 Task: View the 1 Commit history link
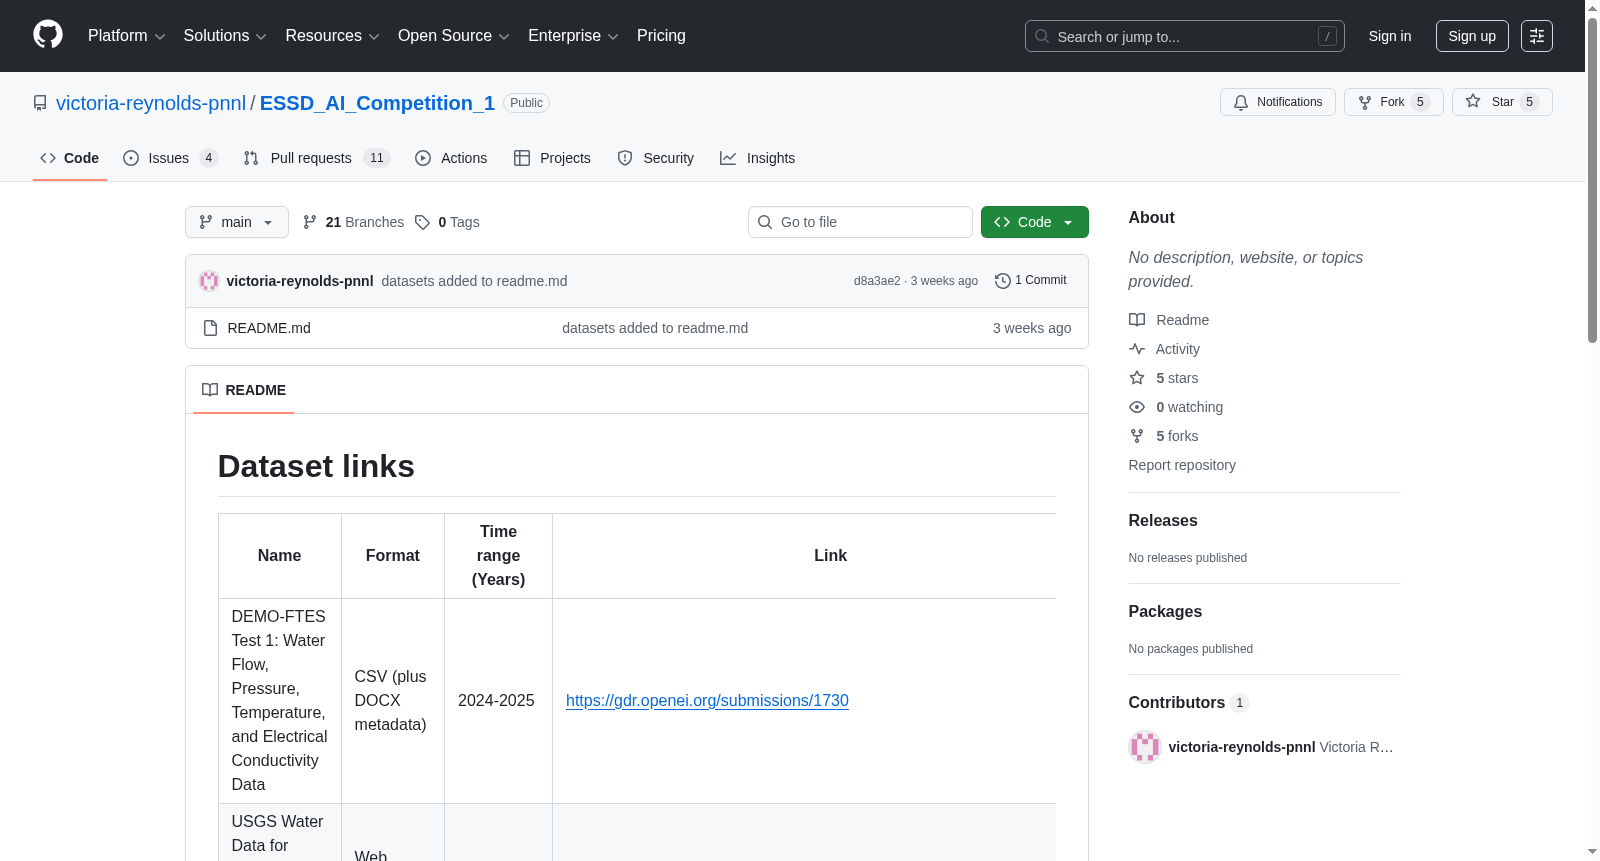click(1031, 281)
